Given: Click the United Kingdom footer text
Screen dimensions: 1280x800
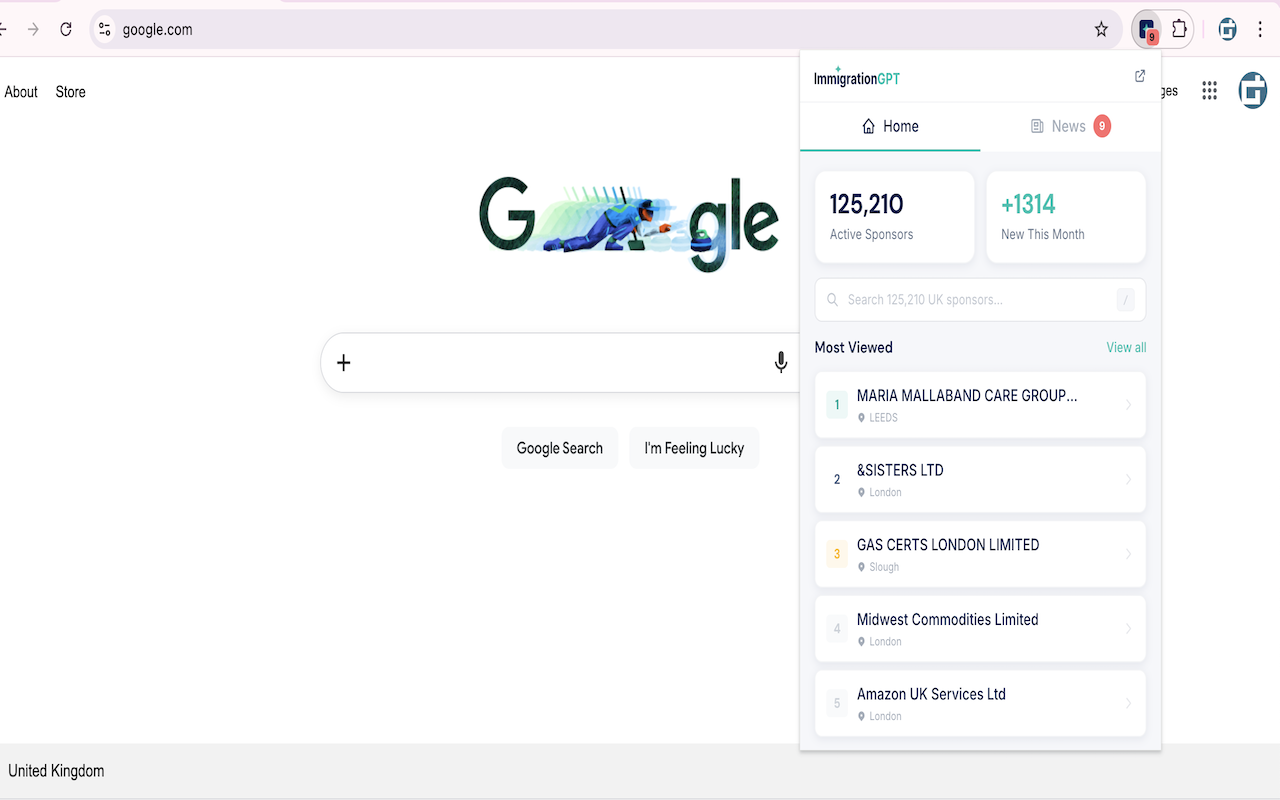Looking at the screenshot, I should (56, 771).
